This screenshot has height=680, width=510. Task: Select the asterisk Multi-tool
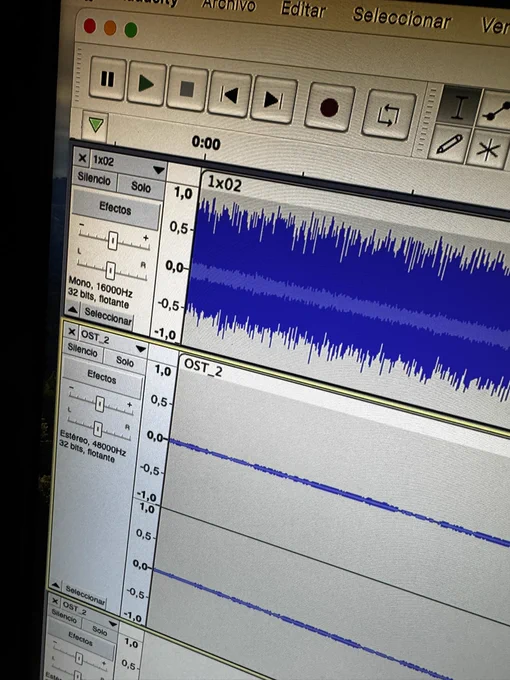click(x=488, y=150)
